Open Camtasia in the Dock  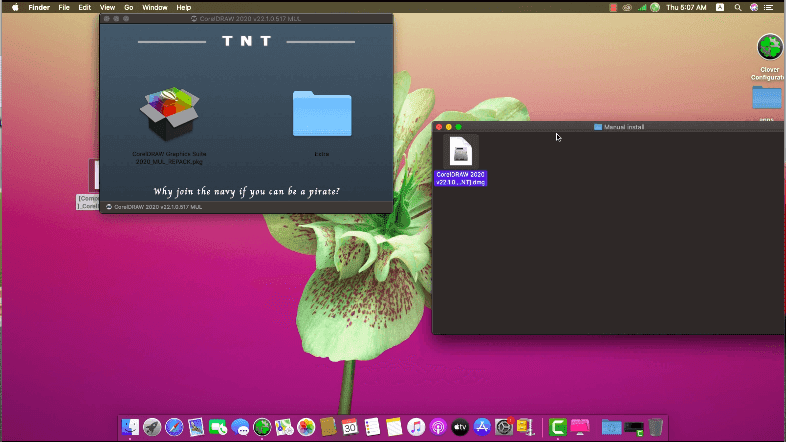point(557,427)
